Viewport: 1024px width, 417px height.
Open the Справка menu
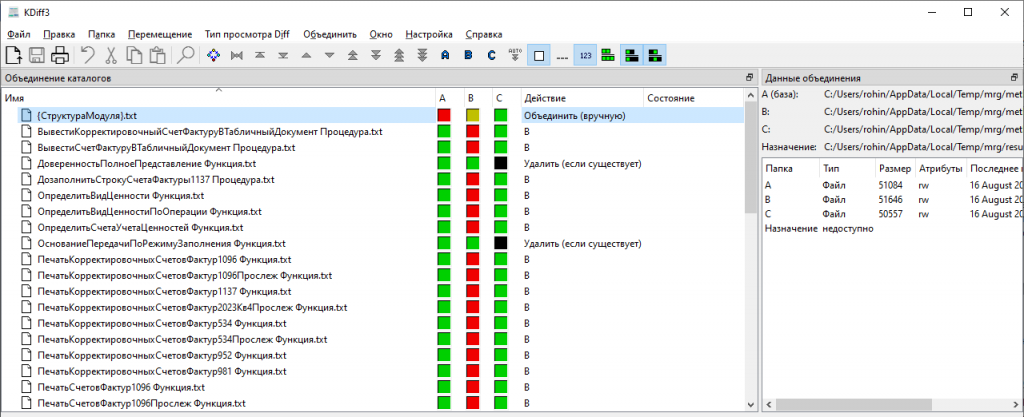[x=484, y=34]
